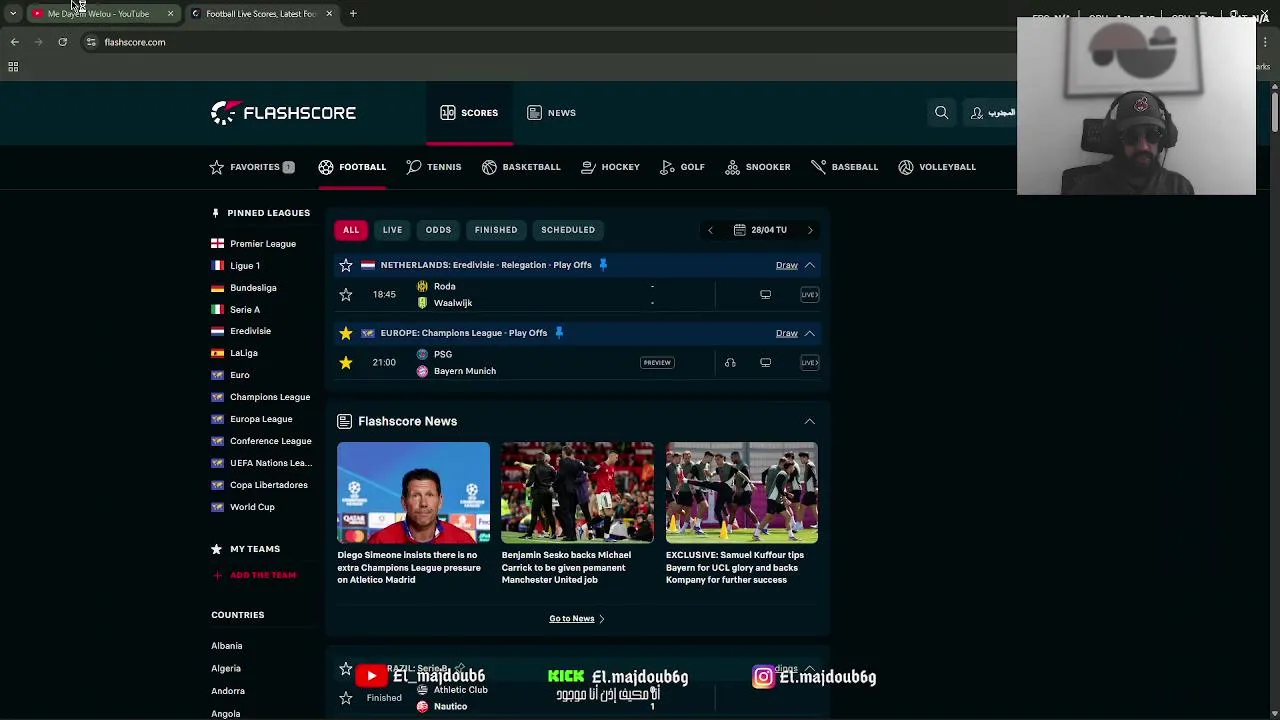Open the News section
Image resolution: width=1280 pixels, height=720 pixels.
tap(551, 113)
